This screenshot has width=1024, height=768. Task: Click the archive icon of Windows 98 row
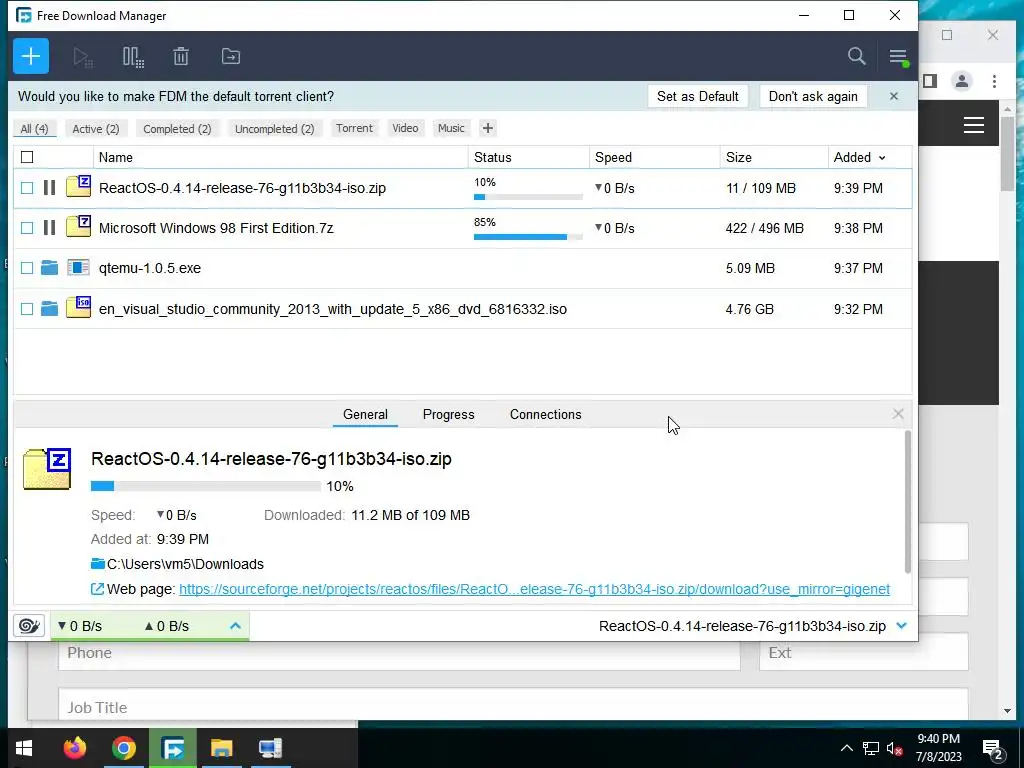coord(78,227)
